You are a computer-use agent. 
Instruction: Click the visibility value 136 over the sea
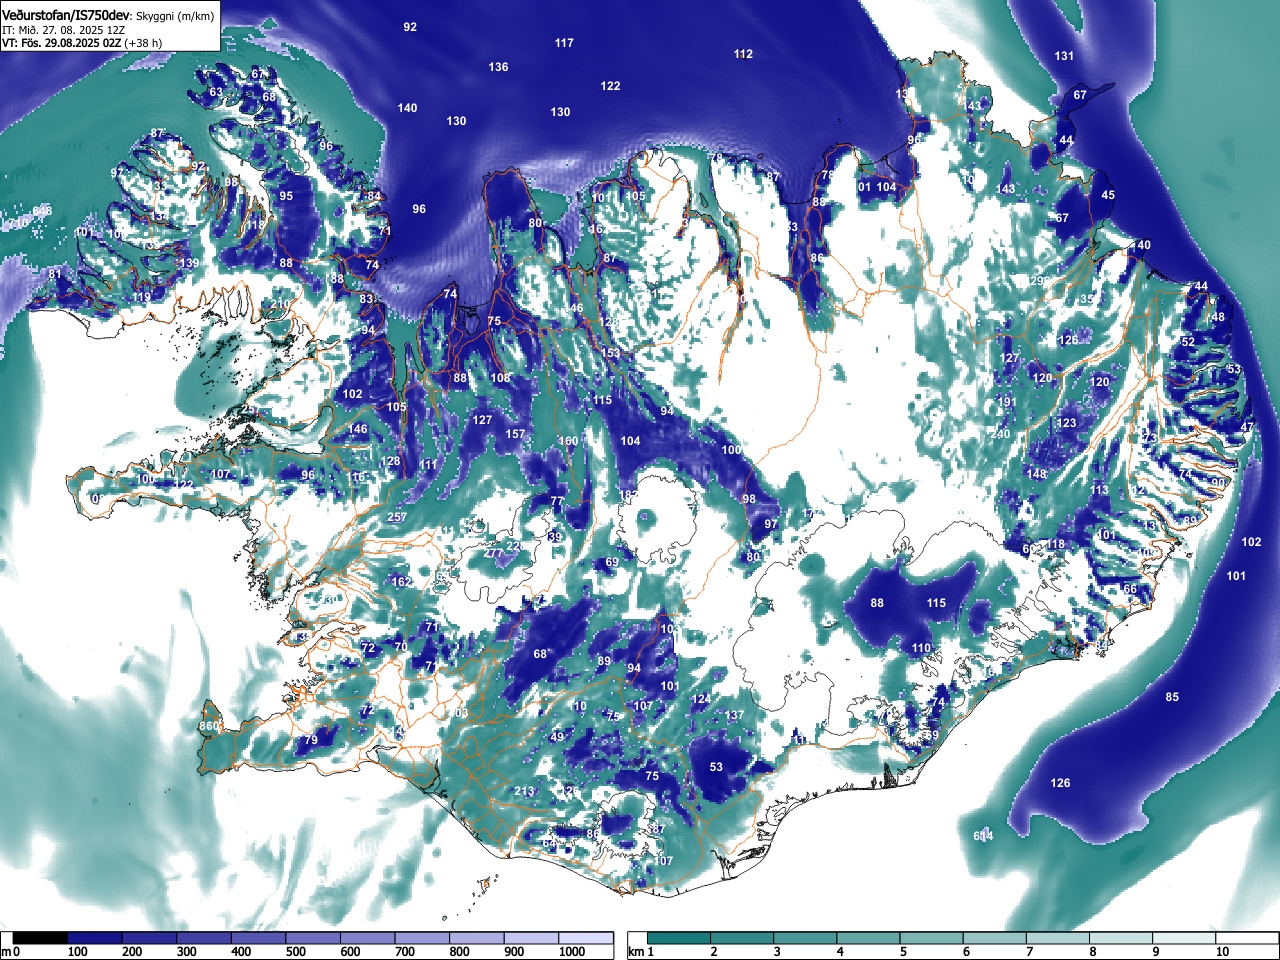tap(498, 67)
